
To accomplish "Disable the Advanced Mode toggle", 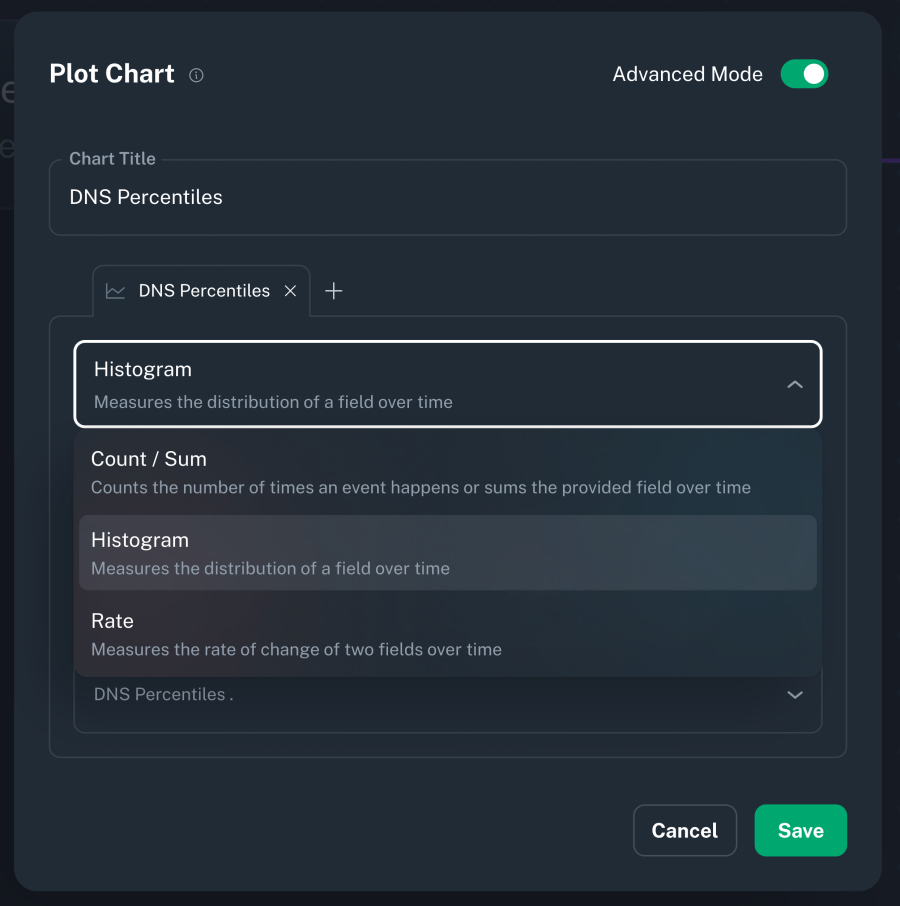I will [x=804, y=74].
